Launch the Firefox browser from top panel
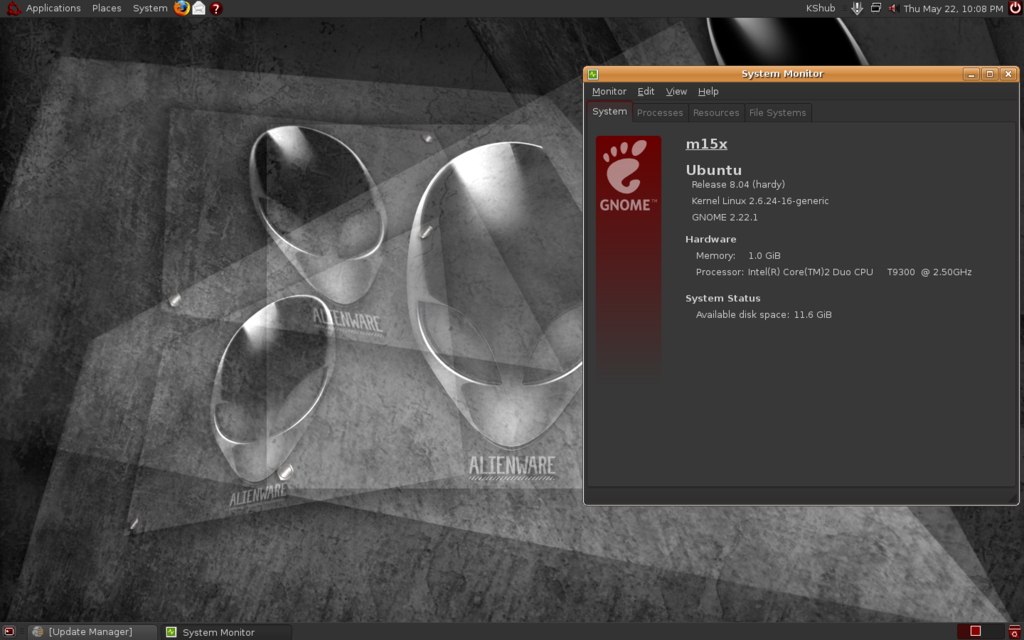Viewport: 1024px width, 640px height. (x=182, y=8)
